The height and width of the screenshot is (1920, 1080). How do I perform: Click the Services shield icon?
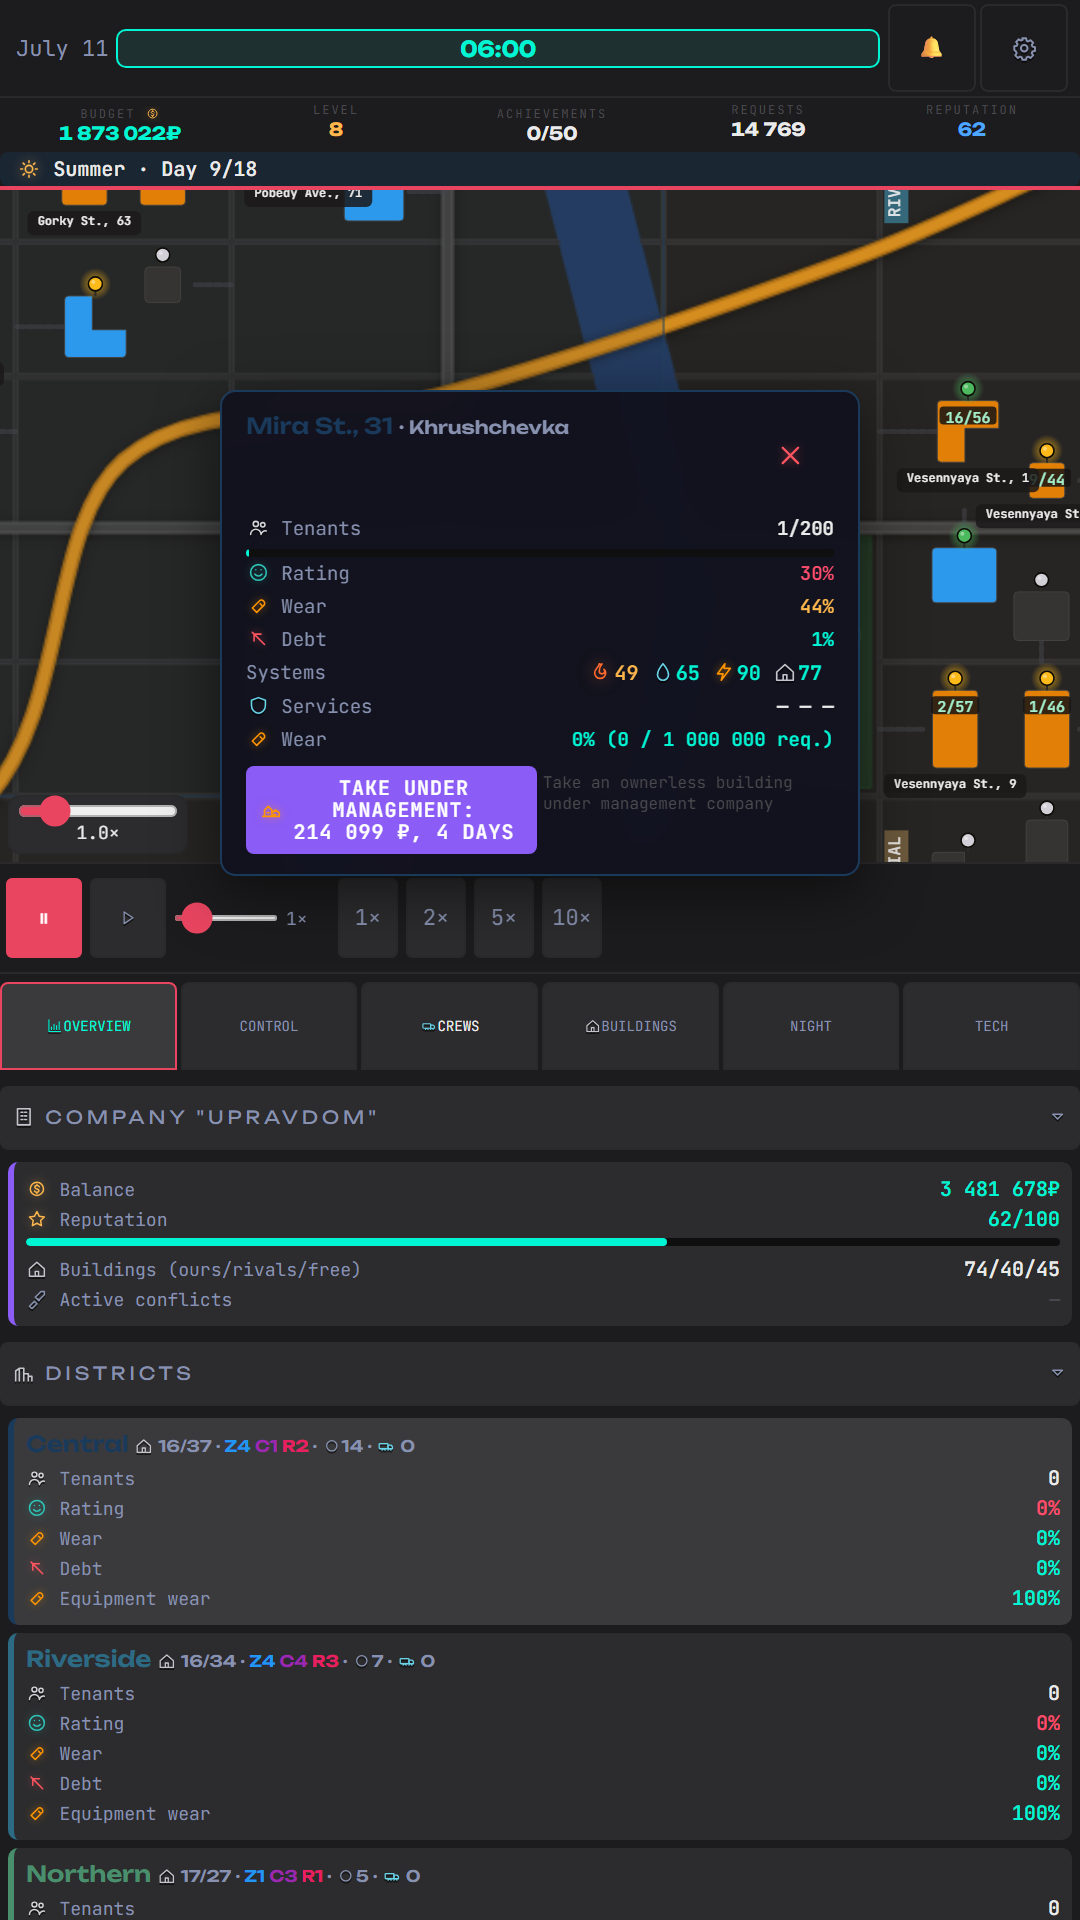point(258,706)
